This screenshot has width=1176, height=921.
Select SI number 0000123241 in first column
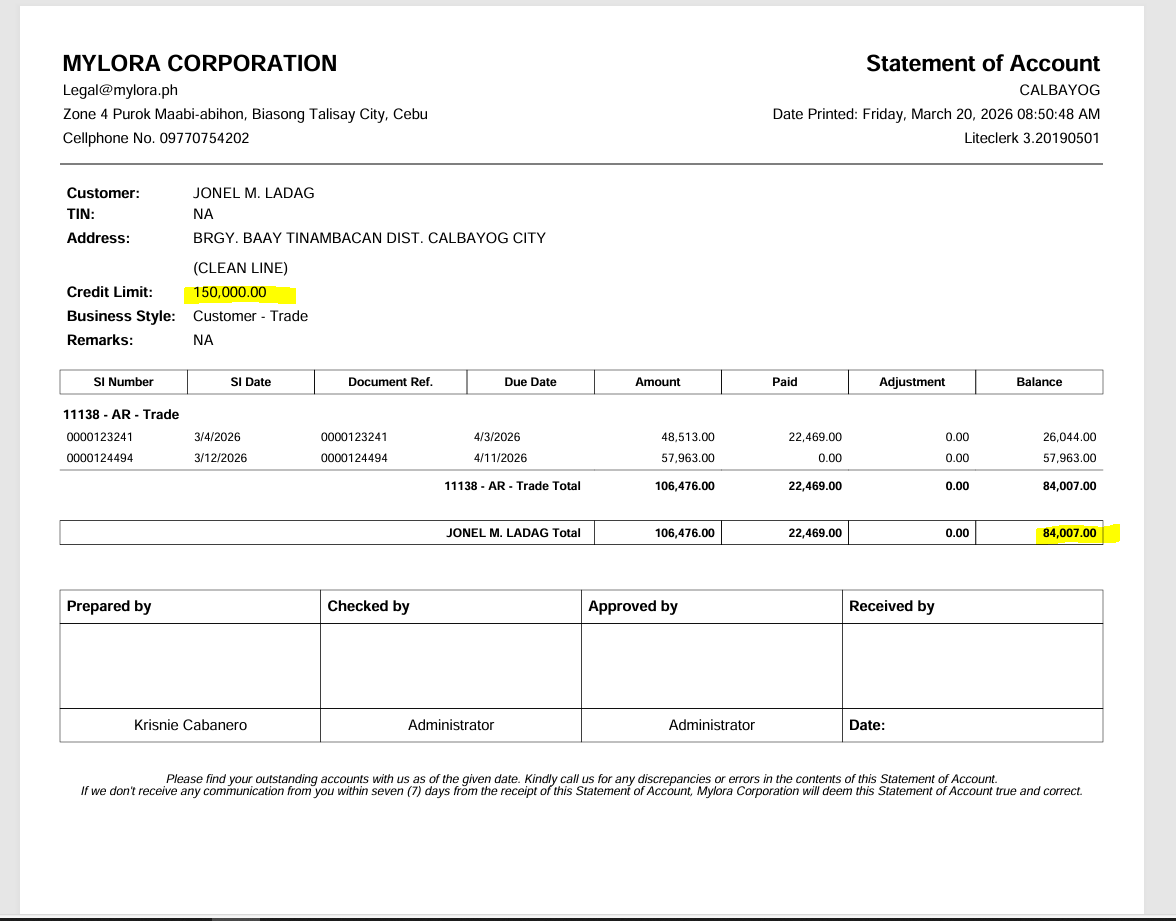click(x=98, y=437)
